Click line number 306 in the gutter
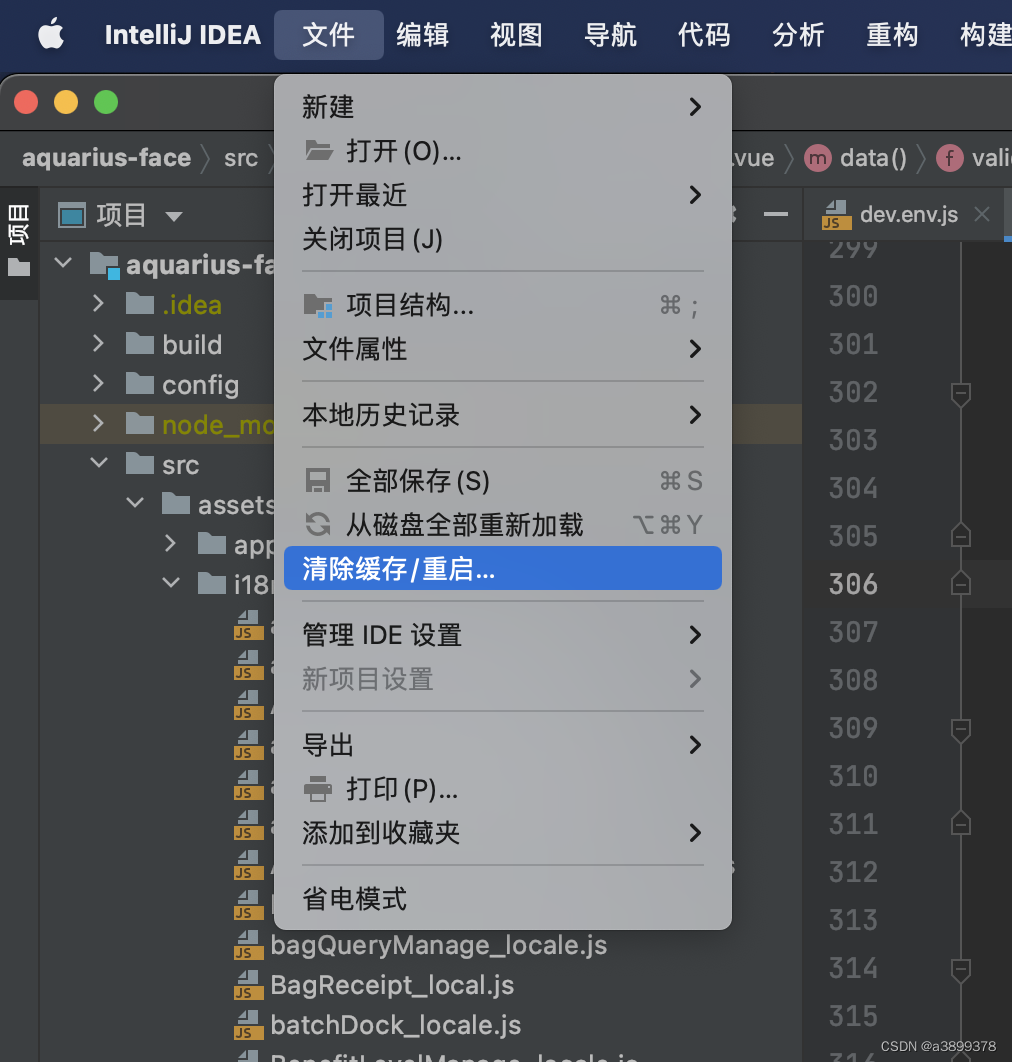This screenshot has width=1012, height=1062. click(851, 584)
